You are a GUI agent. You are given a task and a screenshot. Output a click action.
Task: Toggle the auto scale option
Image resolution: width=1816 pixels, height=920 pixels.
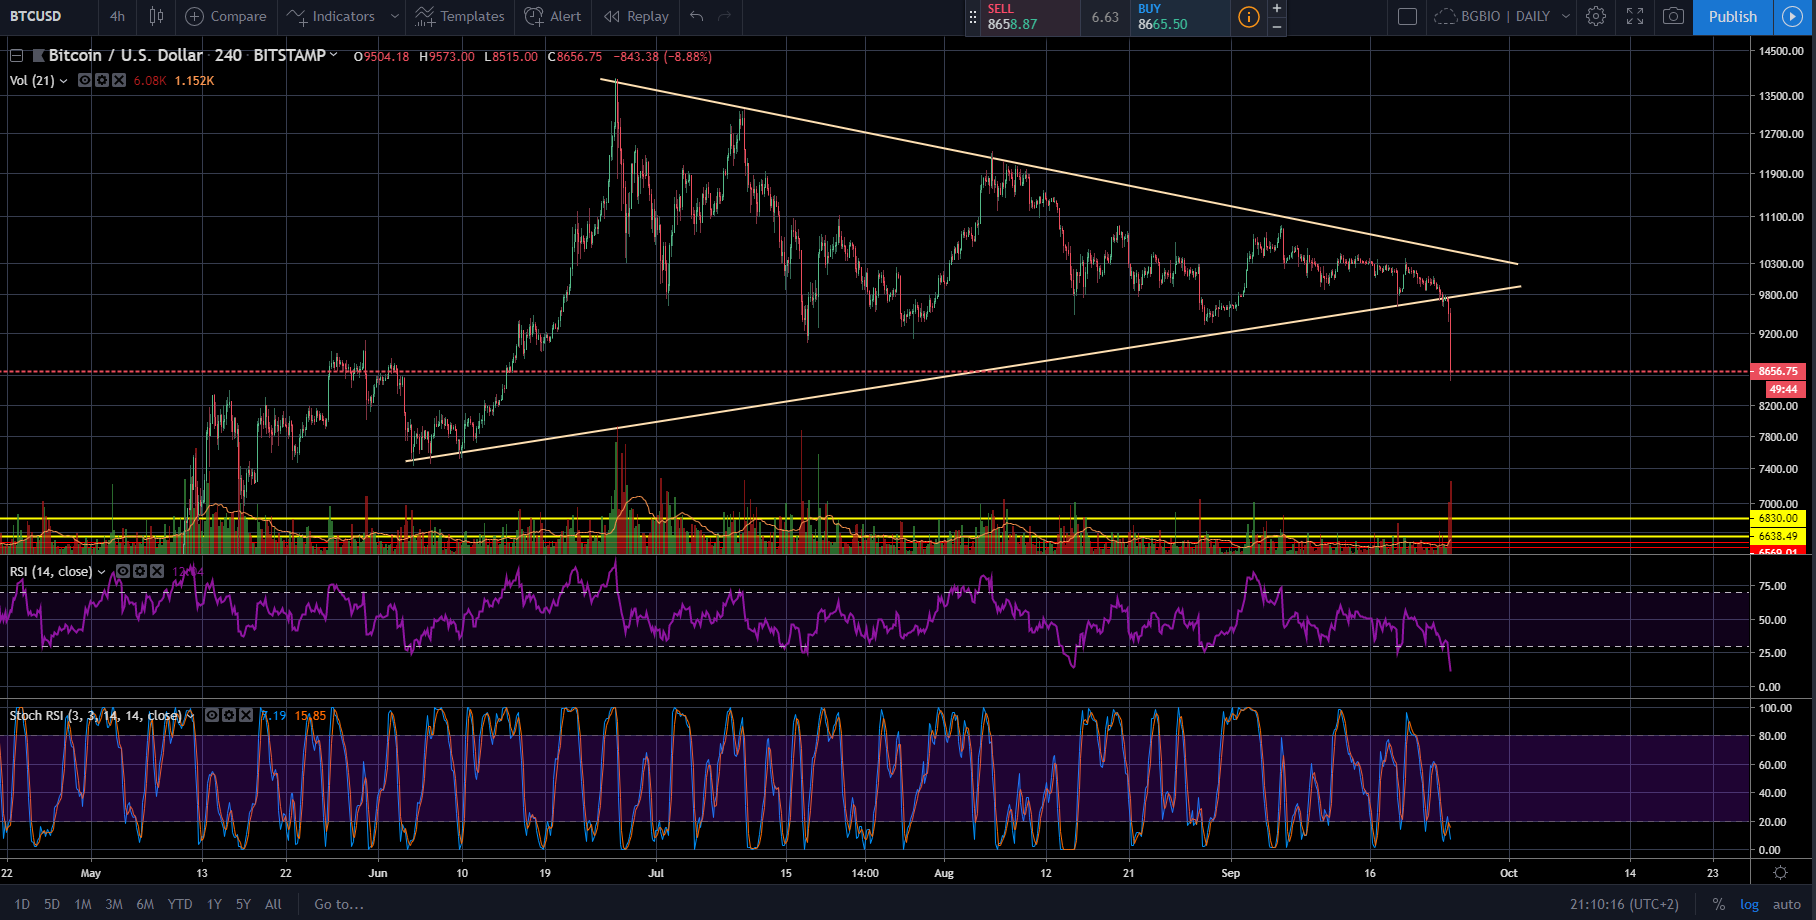click(1786, 904)
